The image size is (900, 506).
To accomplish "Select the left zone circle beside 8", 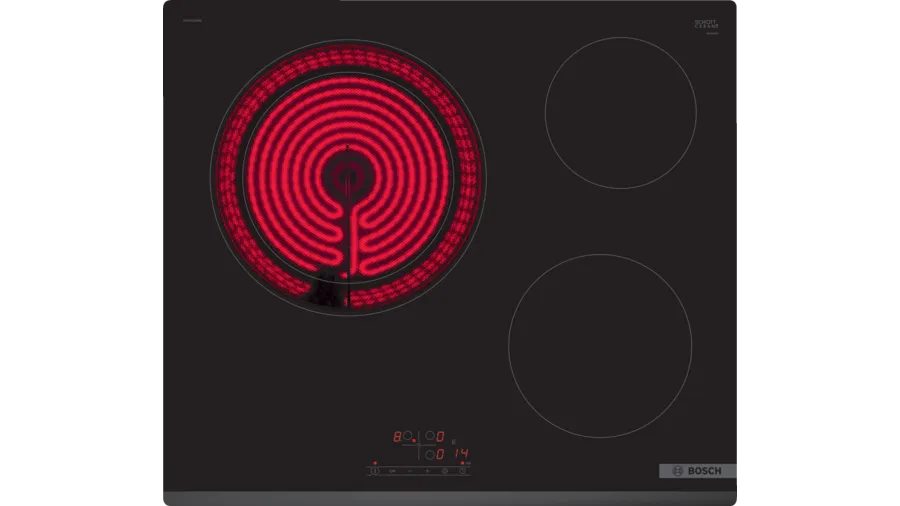I will pyautogui.click(x=407, y=436).
